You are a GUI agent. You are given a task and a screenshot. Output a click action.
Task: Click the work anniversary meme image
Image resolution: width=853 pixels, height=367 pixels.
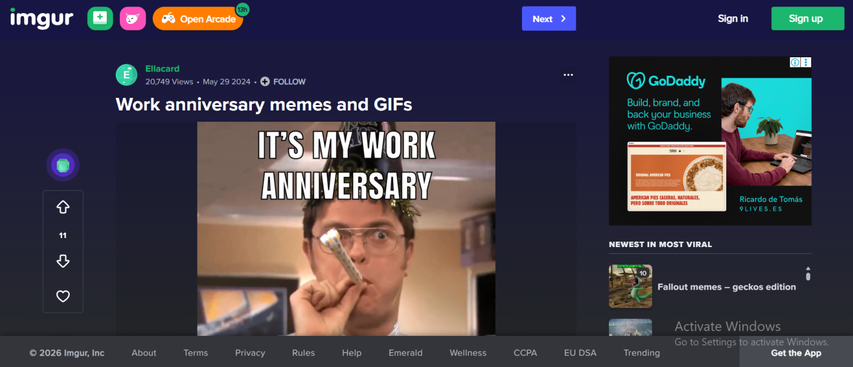346,228
